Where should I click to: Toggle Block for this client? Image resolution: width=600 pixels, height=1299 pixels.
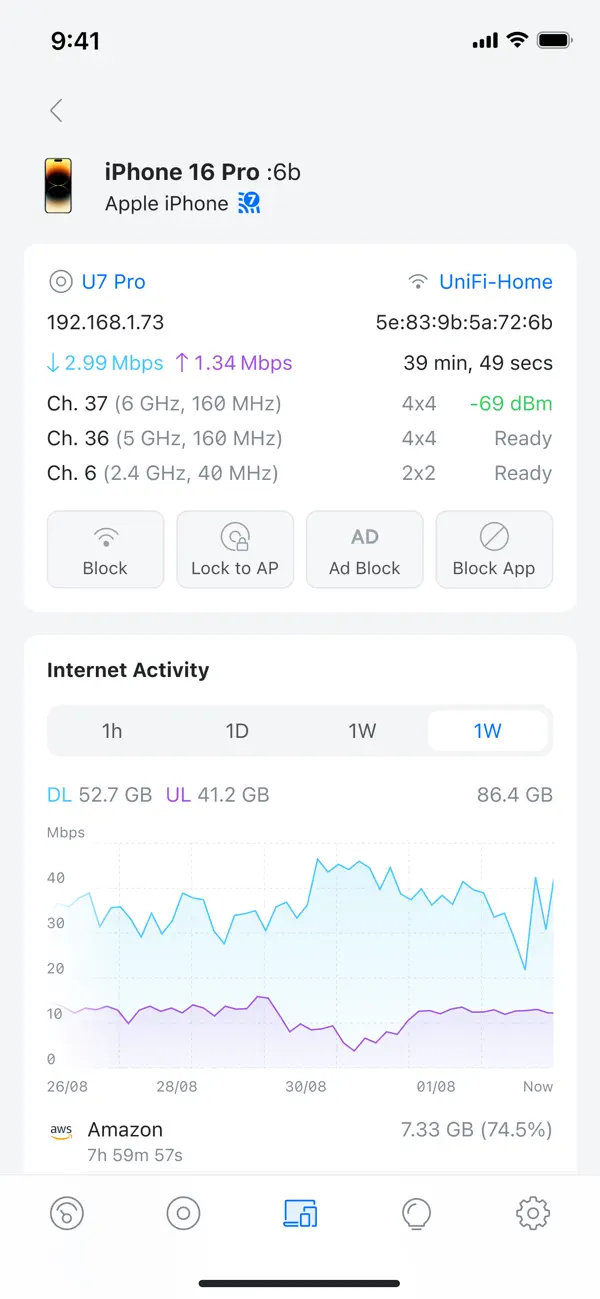click(x=105, y=548)
